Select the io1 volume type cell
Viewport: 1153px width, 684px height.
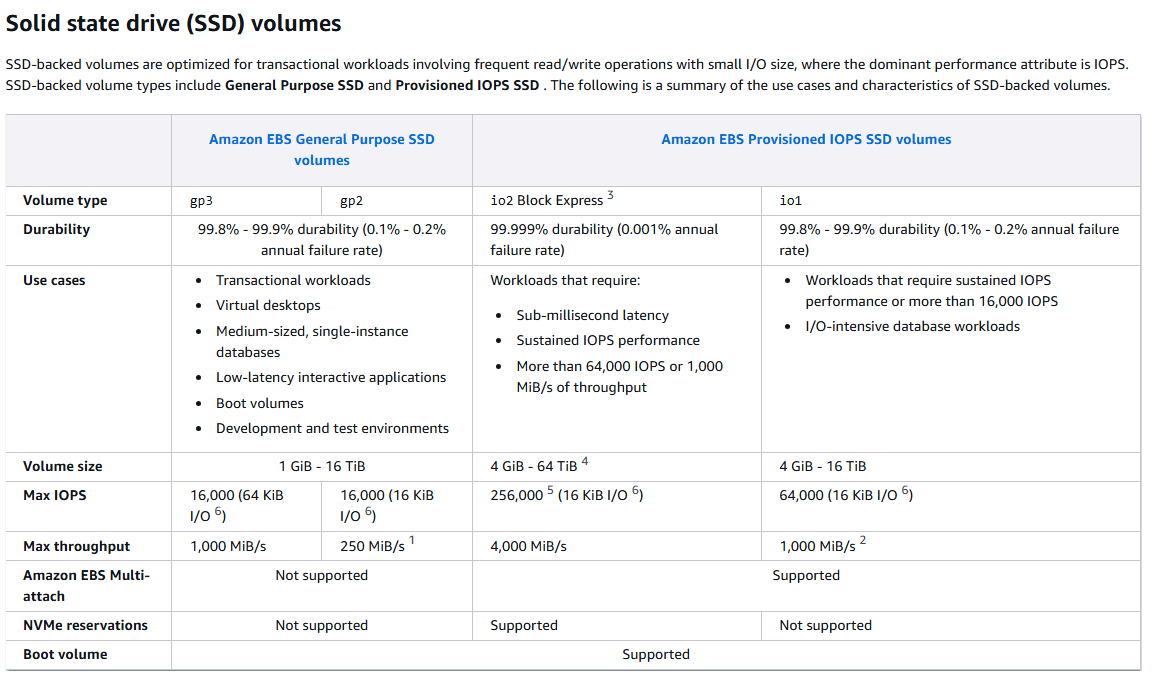793,200
